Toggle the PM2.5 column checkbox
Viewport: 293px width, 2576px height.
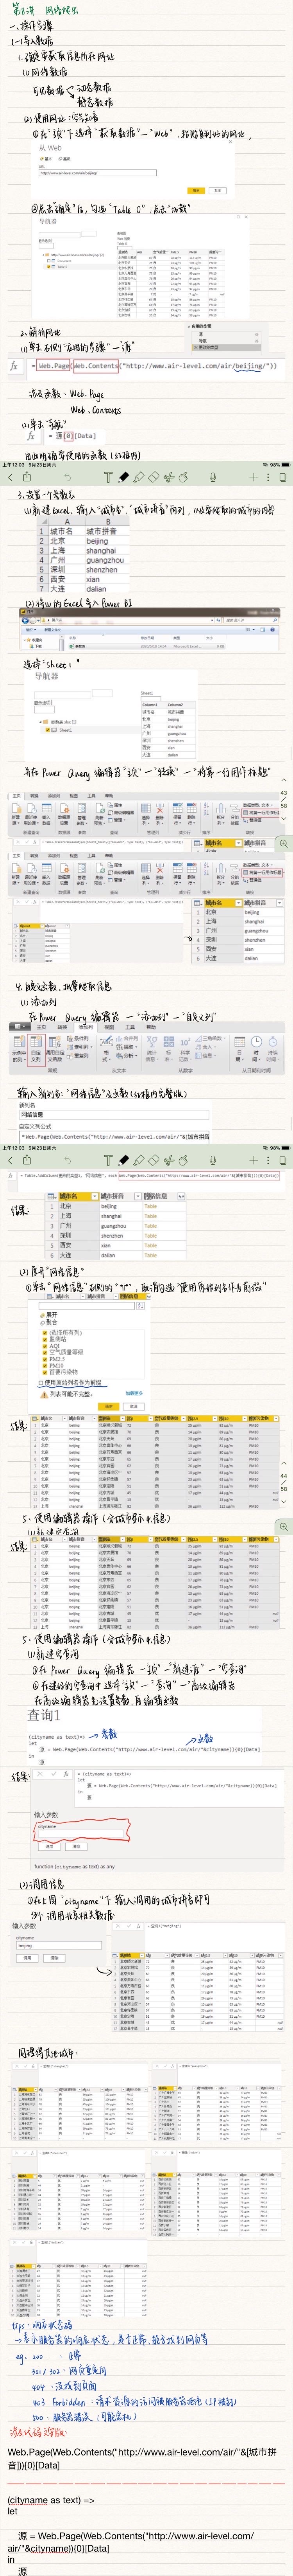[45, 1359]
